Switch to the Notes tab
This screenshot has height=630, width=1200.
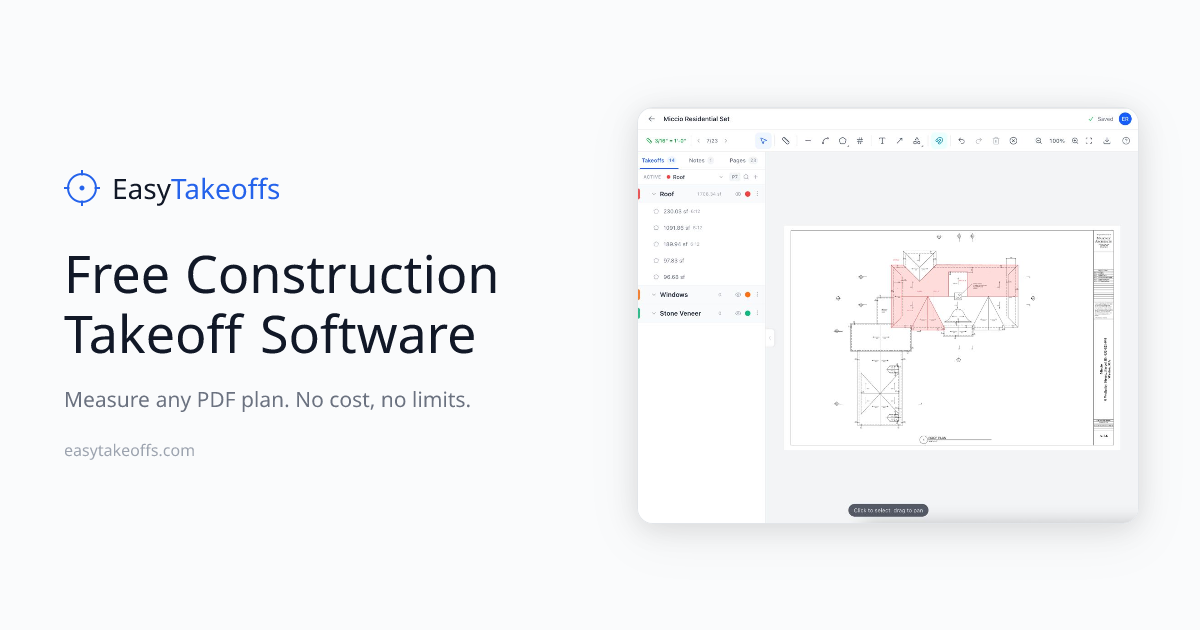coord(698,160)
